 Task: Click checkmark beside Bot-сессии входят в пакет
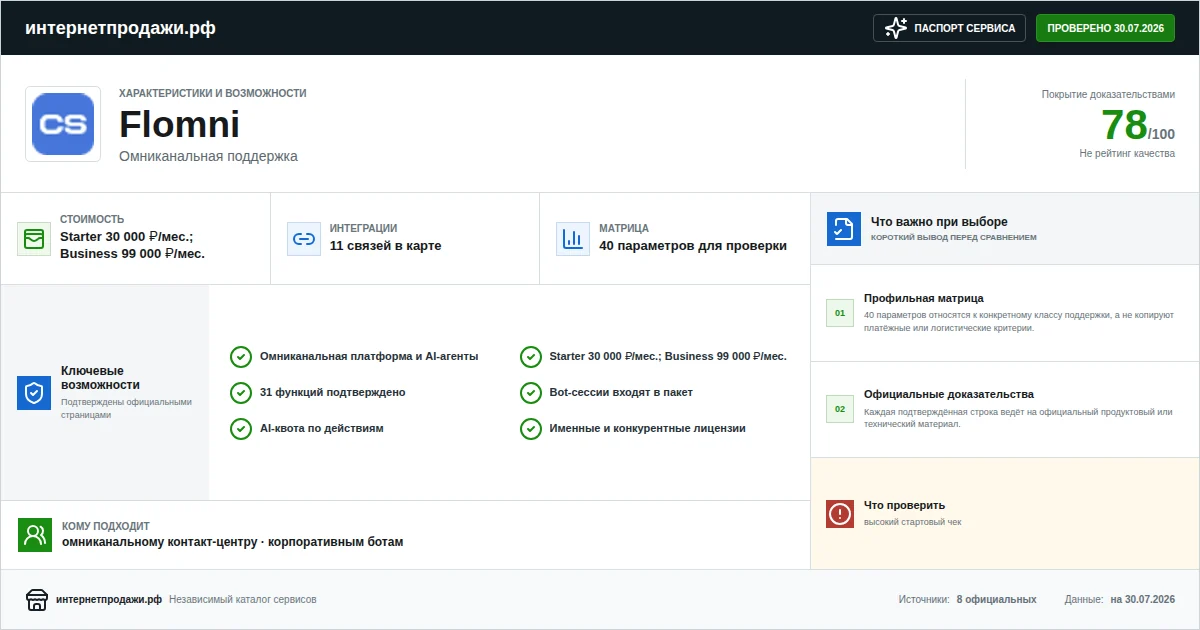point(531,393)
